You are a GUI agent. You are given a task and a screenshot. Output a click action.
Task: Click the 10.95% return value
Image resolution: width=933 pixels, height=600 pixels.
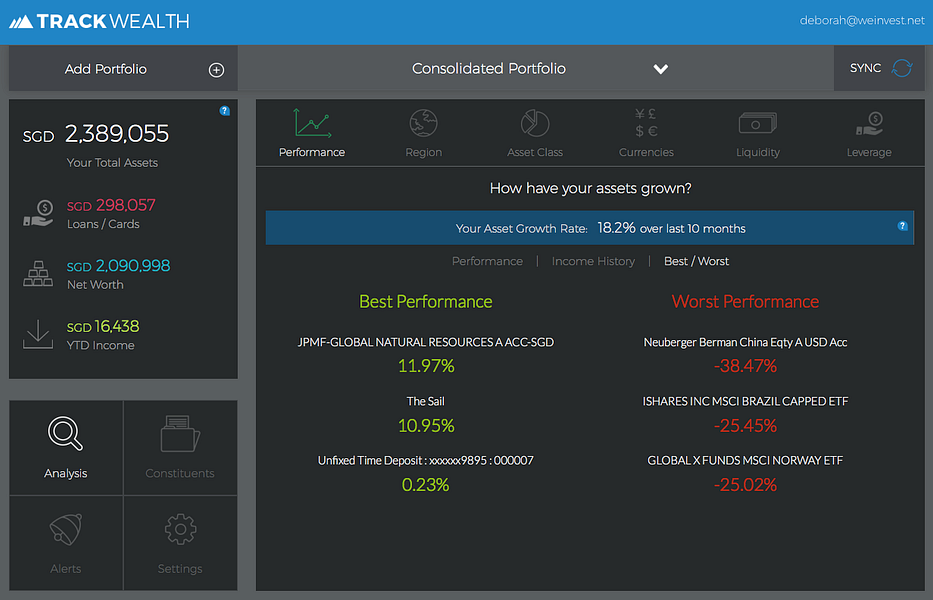pos(426,426)
